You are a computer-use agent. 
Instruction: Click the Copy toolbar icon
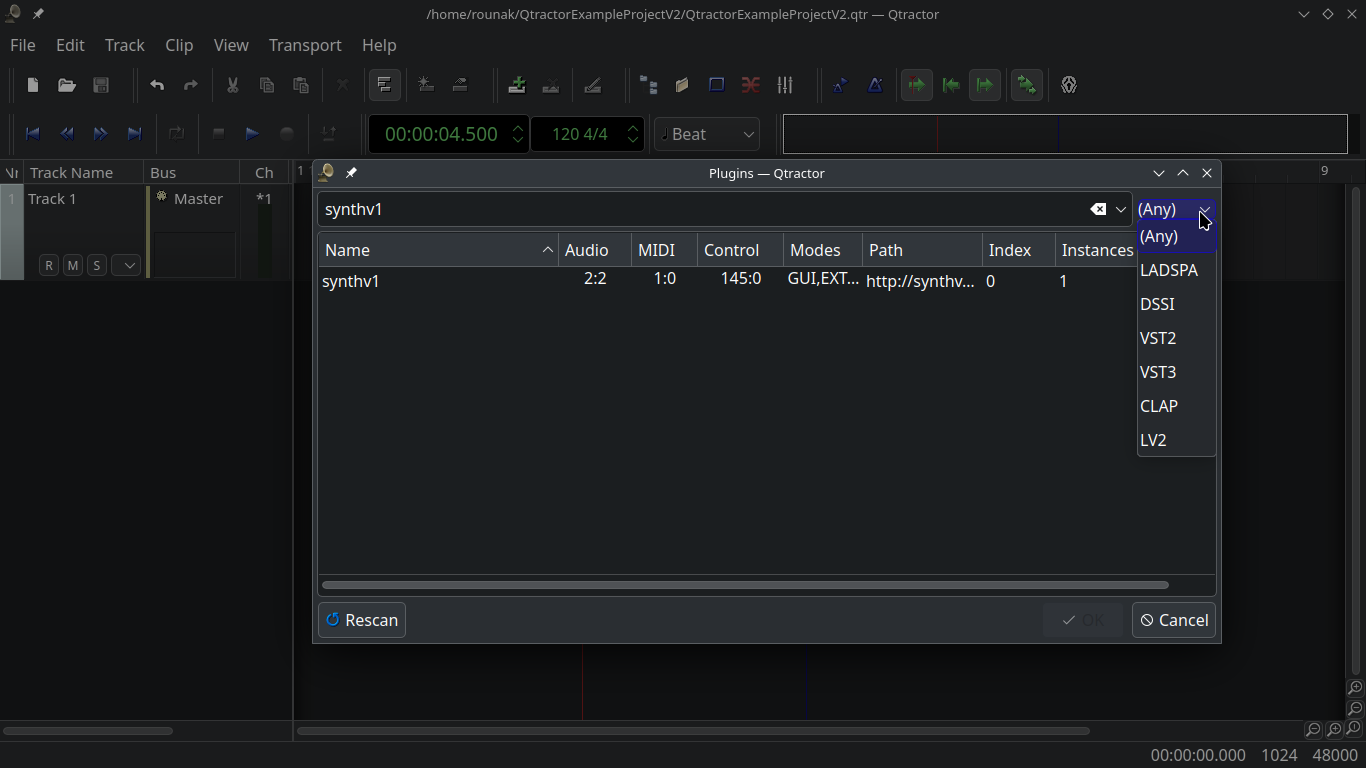266,85
